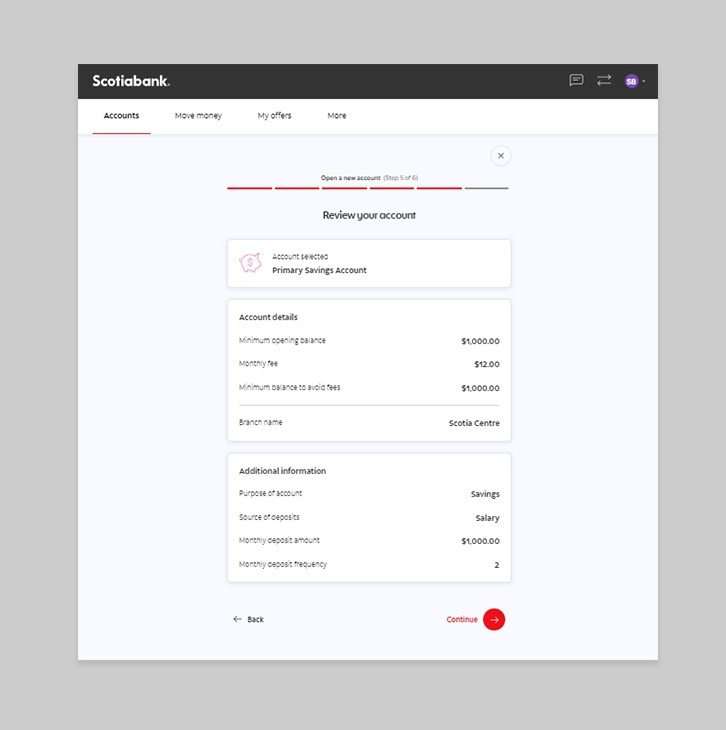Image resolution: width=726 pixels, height=730 pixels.
Task: Click the Additional information heading
Action: pos(282,471)
